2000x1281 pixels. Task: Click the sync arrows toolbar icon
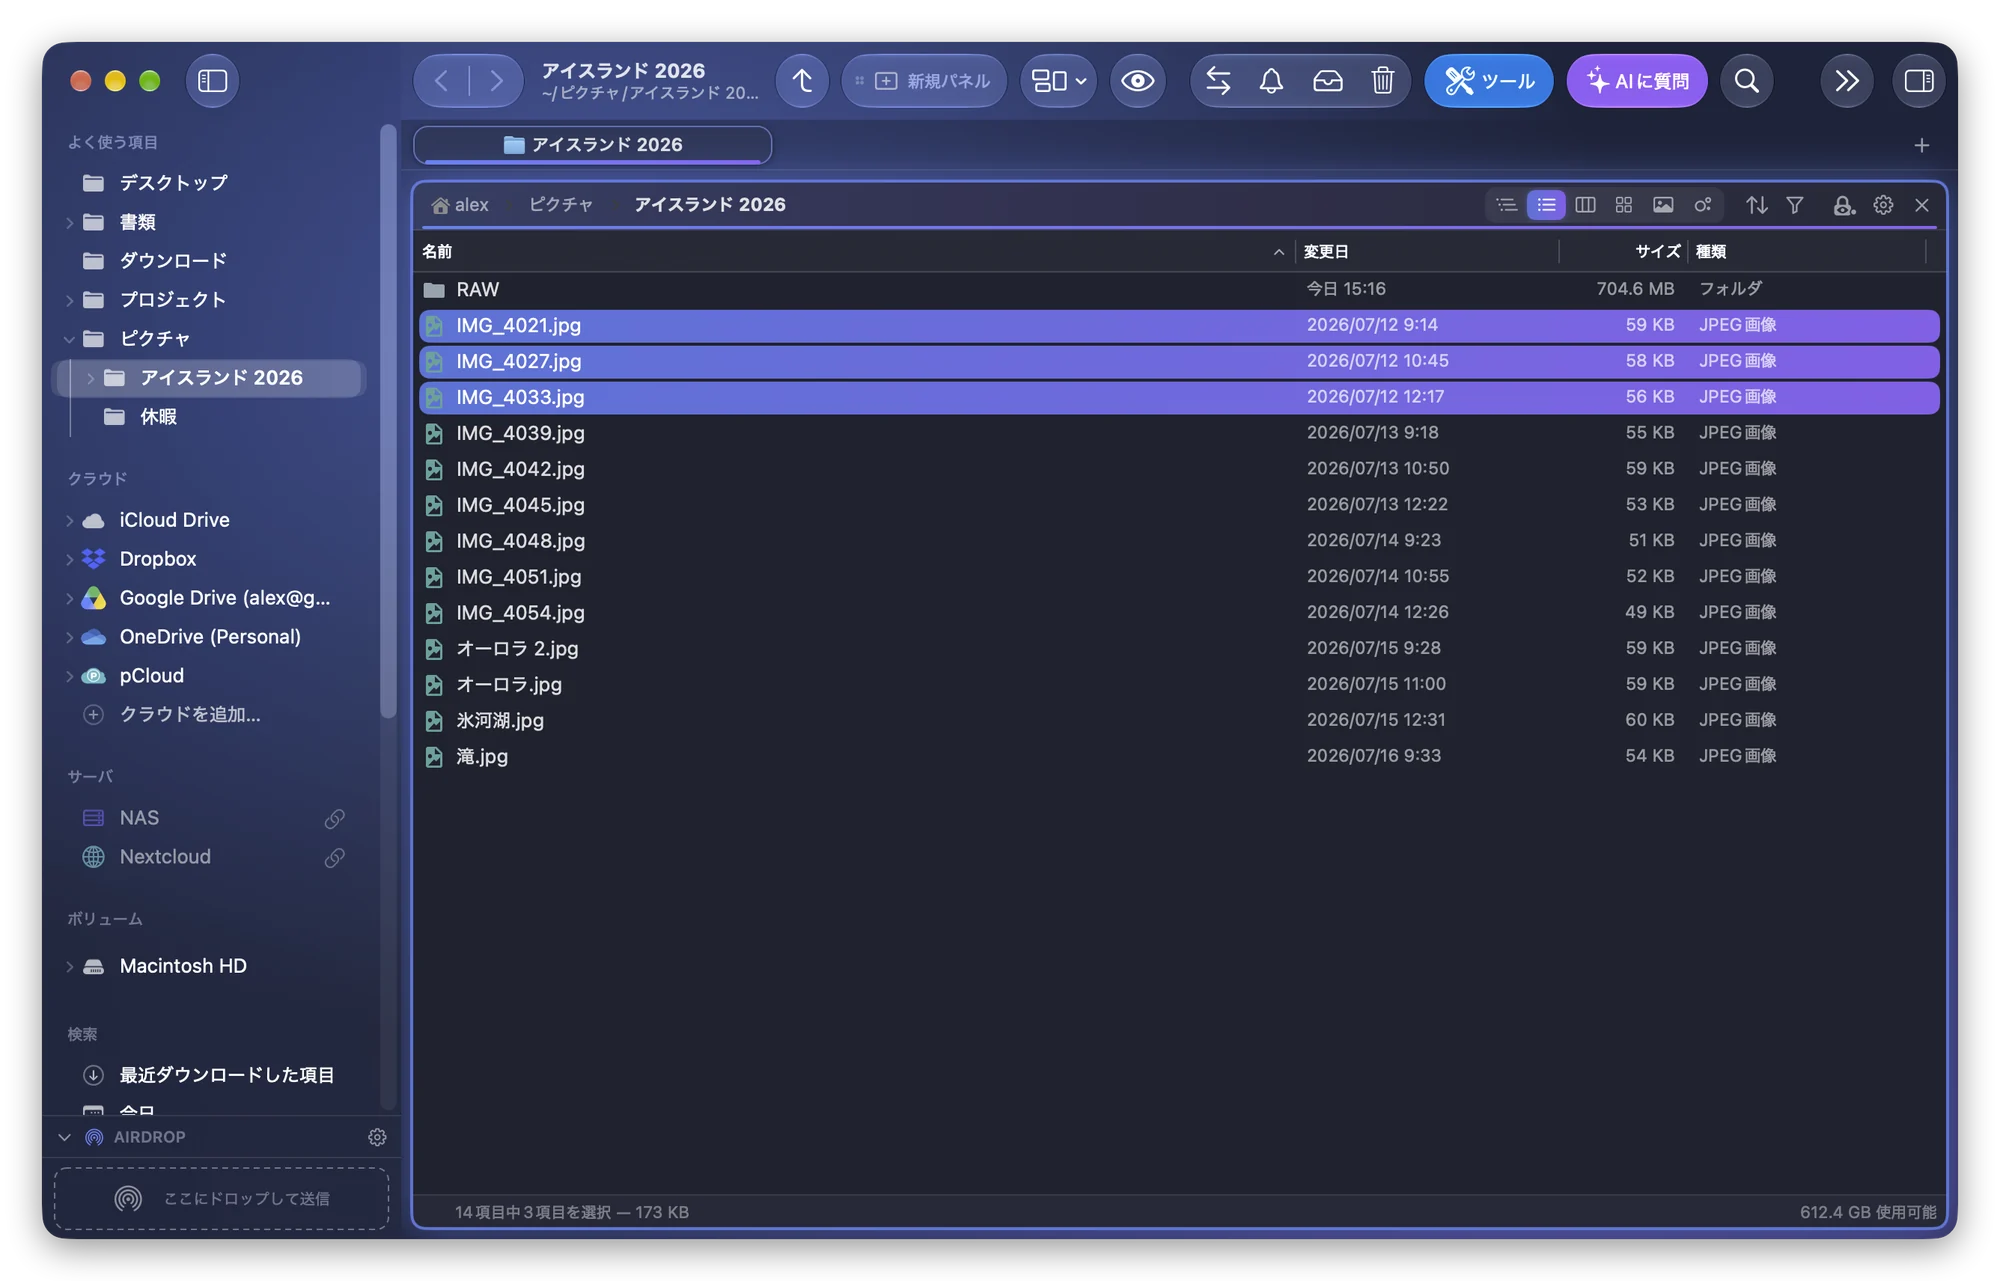(1217, 81)
